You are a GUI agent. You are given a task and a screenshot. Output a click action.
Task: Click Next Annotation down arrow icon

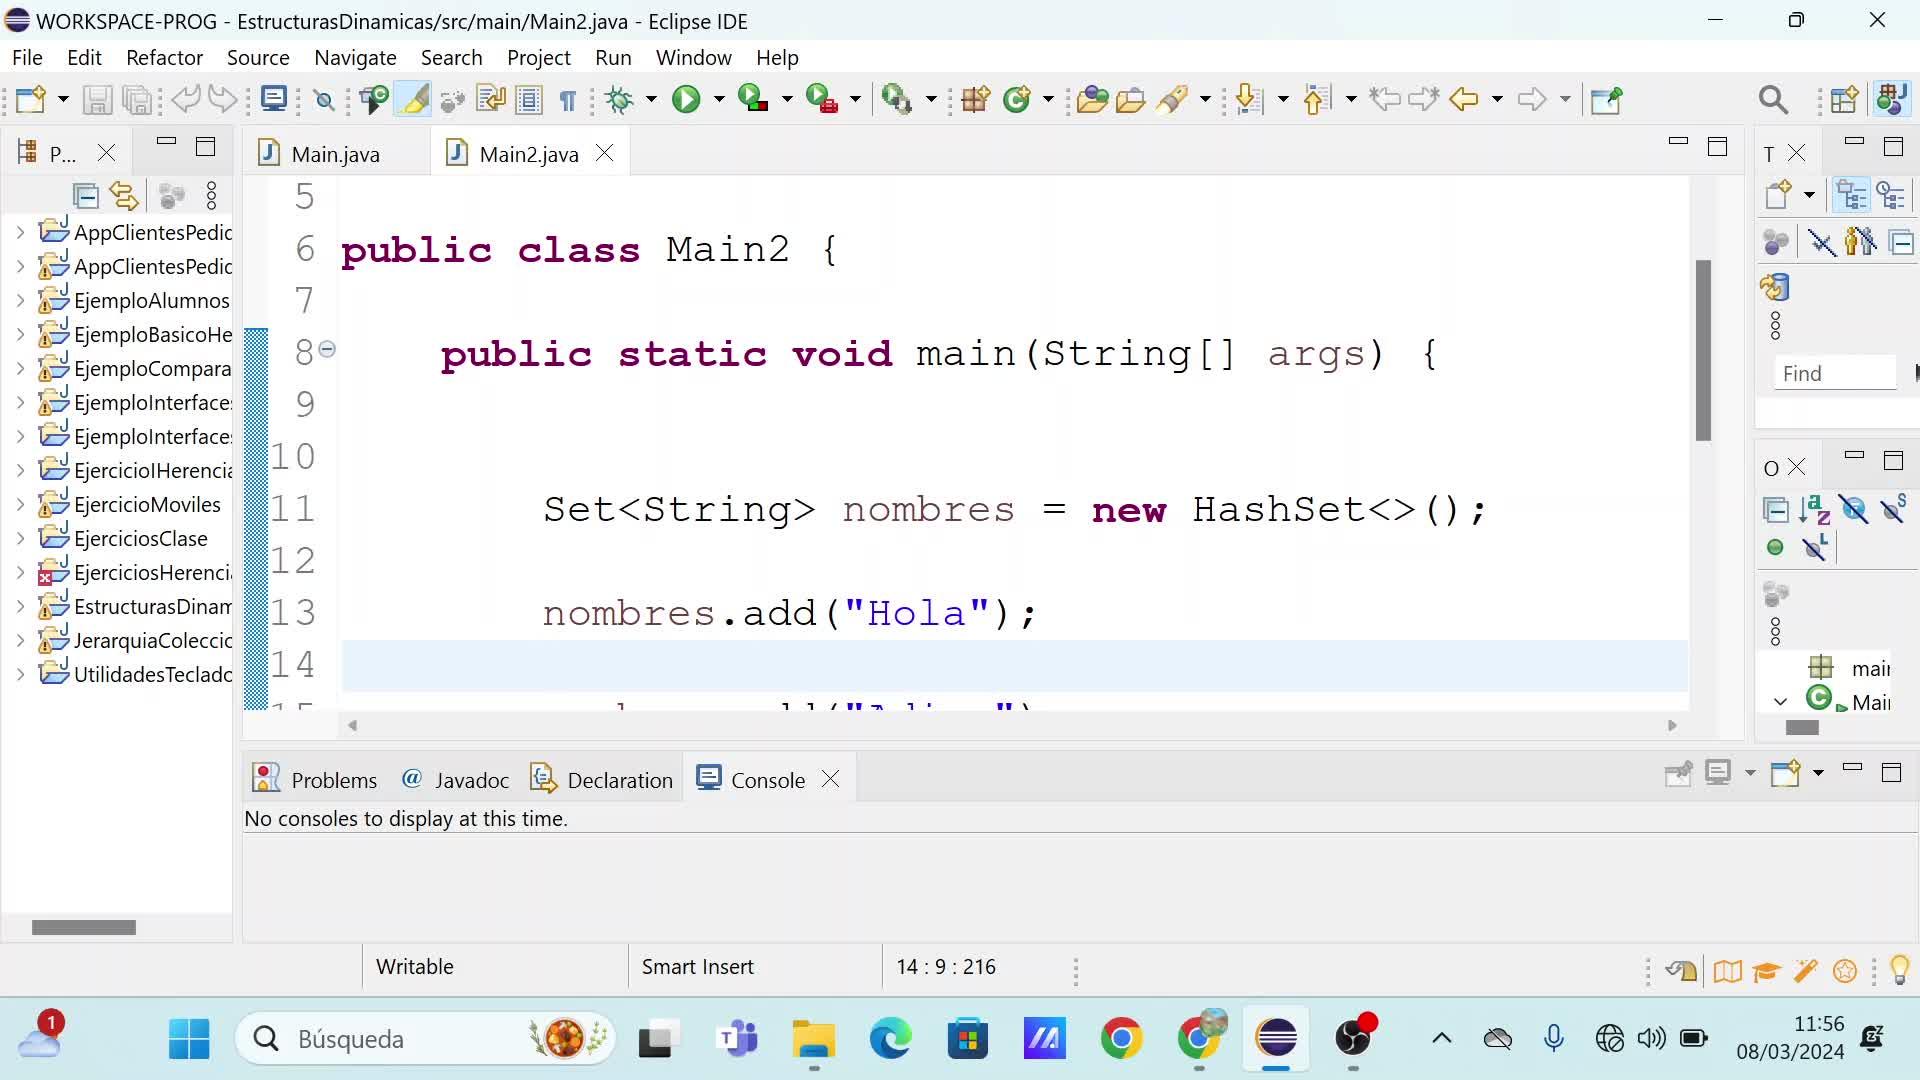tap(1247, 99)
